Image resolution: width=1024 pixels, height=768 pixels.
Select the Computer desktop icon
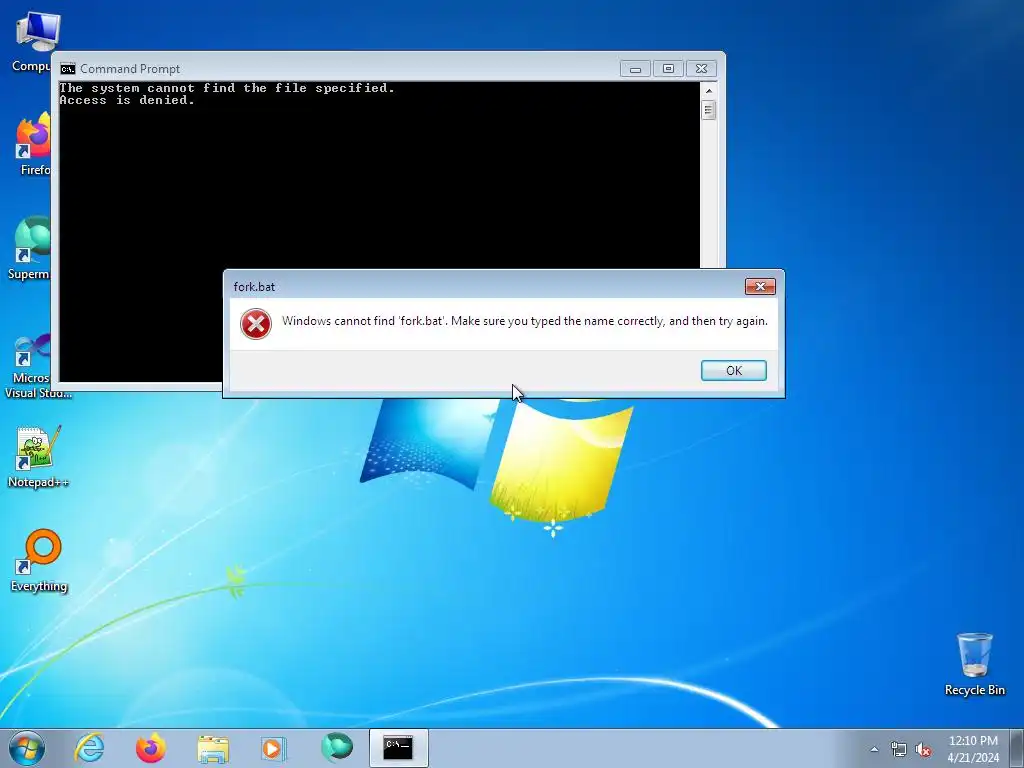33,42
